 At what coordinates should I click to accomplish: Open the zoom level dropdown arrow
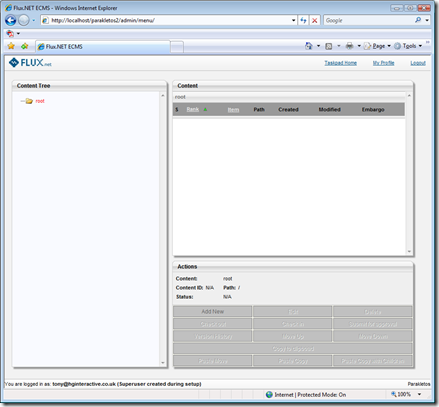coord(419,394)
